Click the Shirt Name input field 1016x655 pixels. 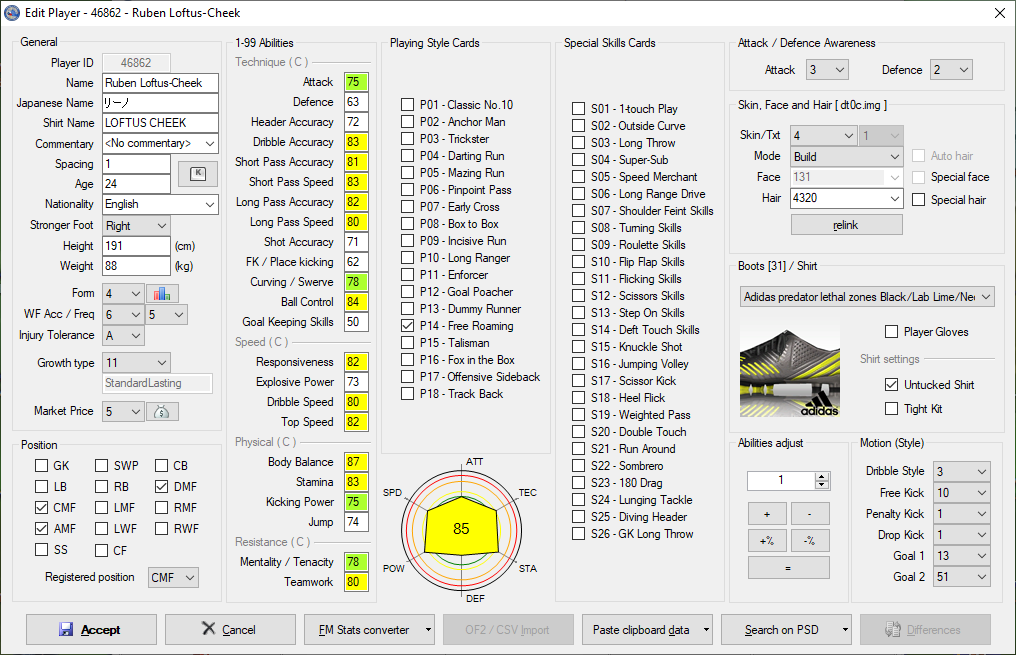(160, 122)
